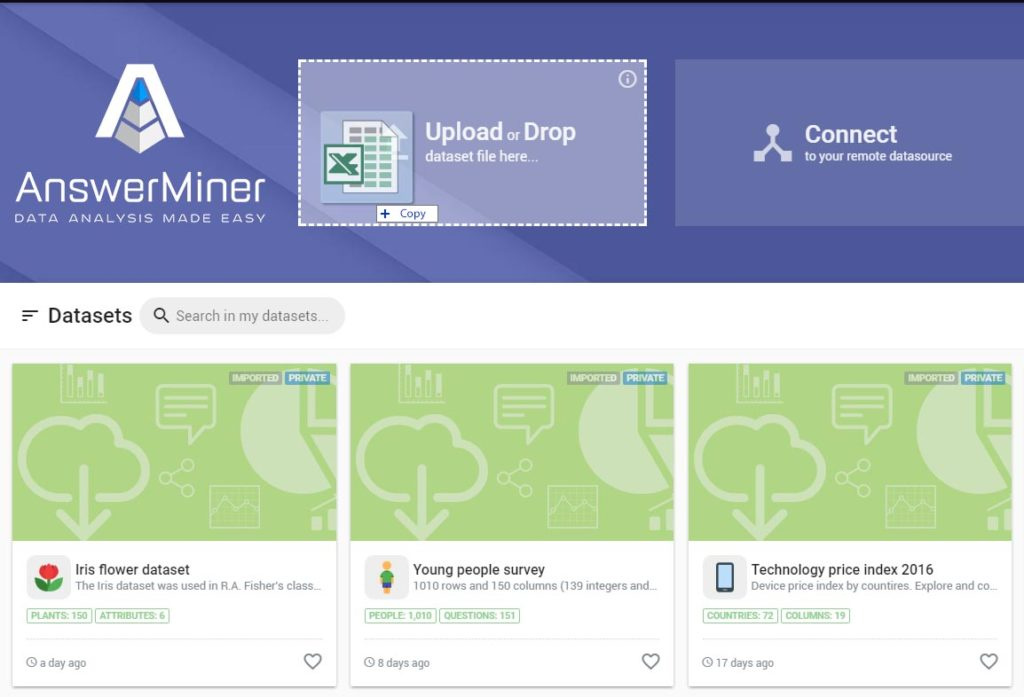Click the Technology price index 2016 title

click(842, 570)
